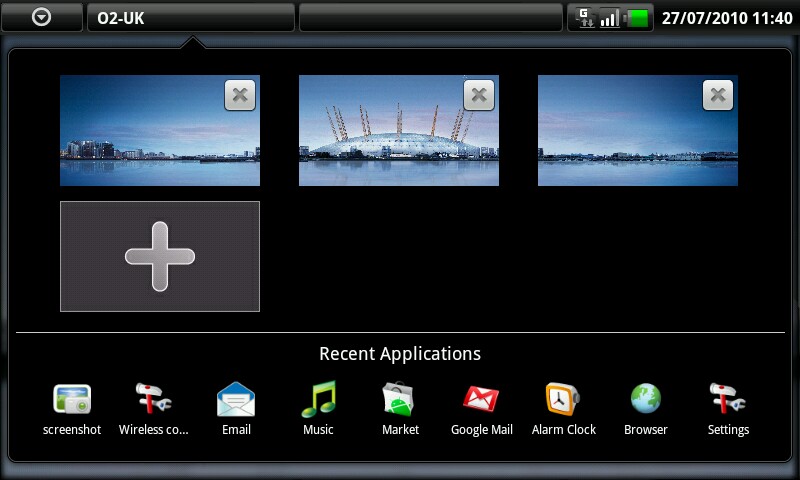Select the O2 dome screen thumbnail
The image size is (800, 480).
coord(399,131)
